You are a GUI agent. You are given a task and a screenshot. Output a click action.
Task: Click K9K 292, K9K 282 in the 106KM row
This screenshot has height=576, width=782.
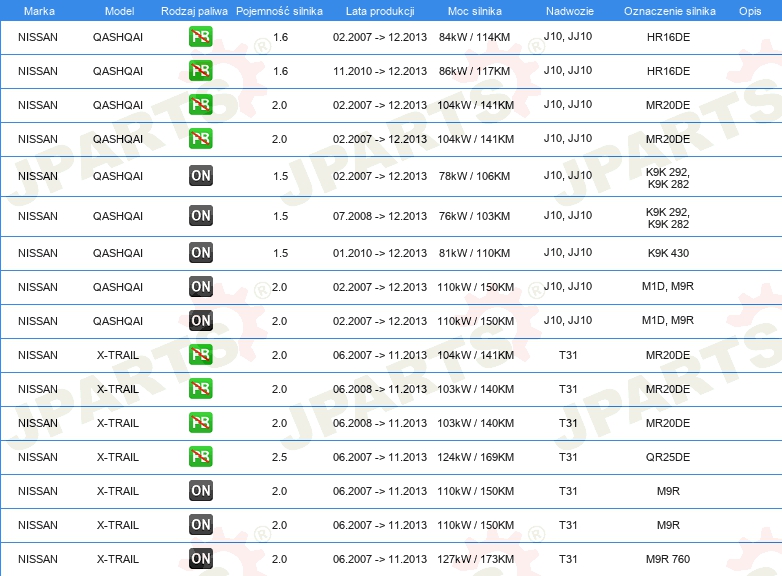(x=668, y=178)
